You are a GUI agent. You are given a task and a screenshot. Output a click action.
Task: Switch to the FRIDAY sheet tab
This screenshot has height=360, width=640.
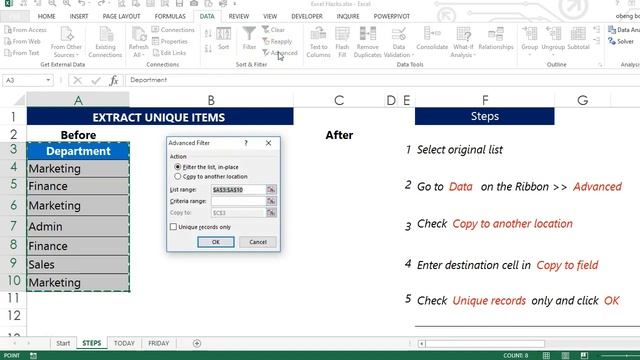click(158, 343)
